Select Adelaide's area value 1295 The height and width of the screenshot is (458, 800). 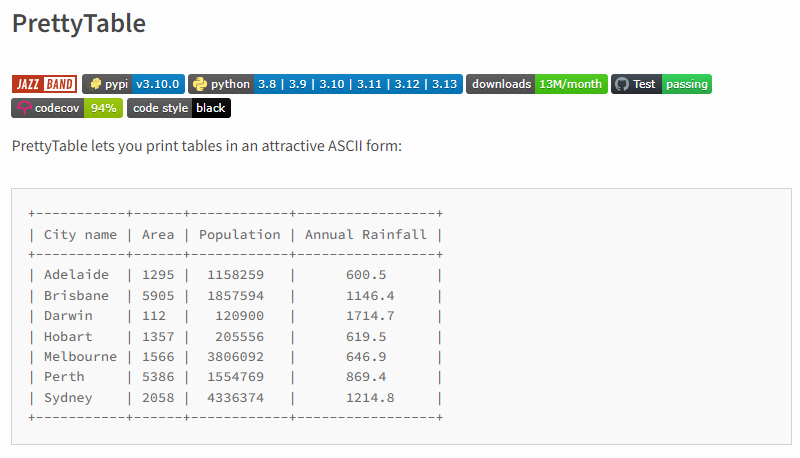coord(158,275)
